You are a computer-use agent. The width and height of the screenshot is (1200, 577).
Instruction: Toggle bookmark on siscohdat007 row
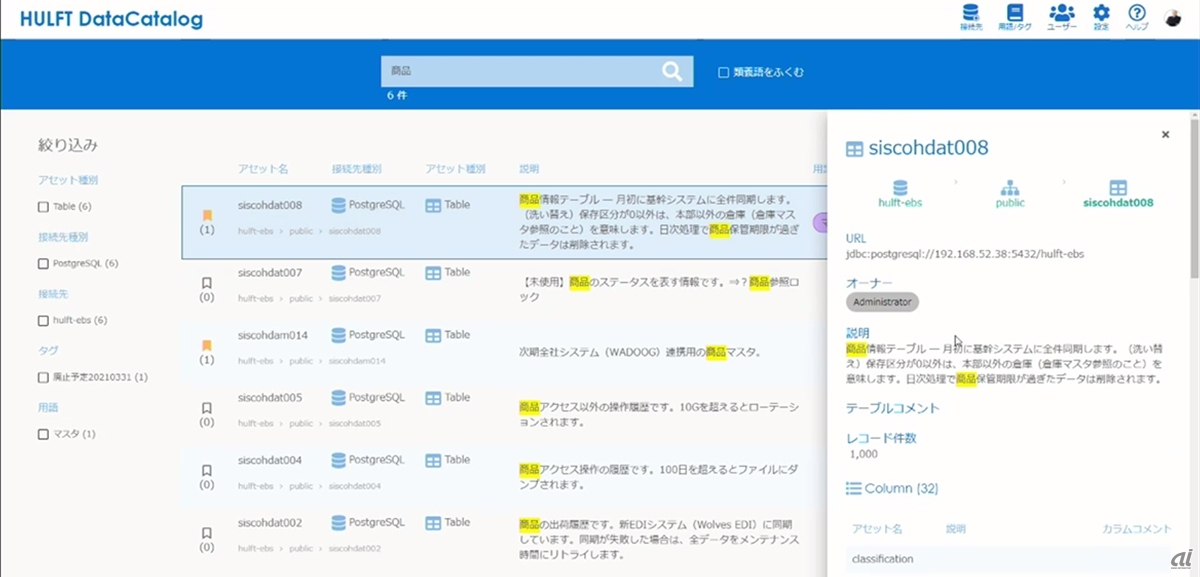click(207, 283)
